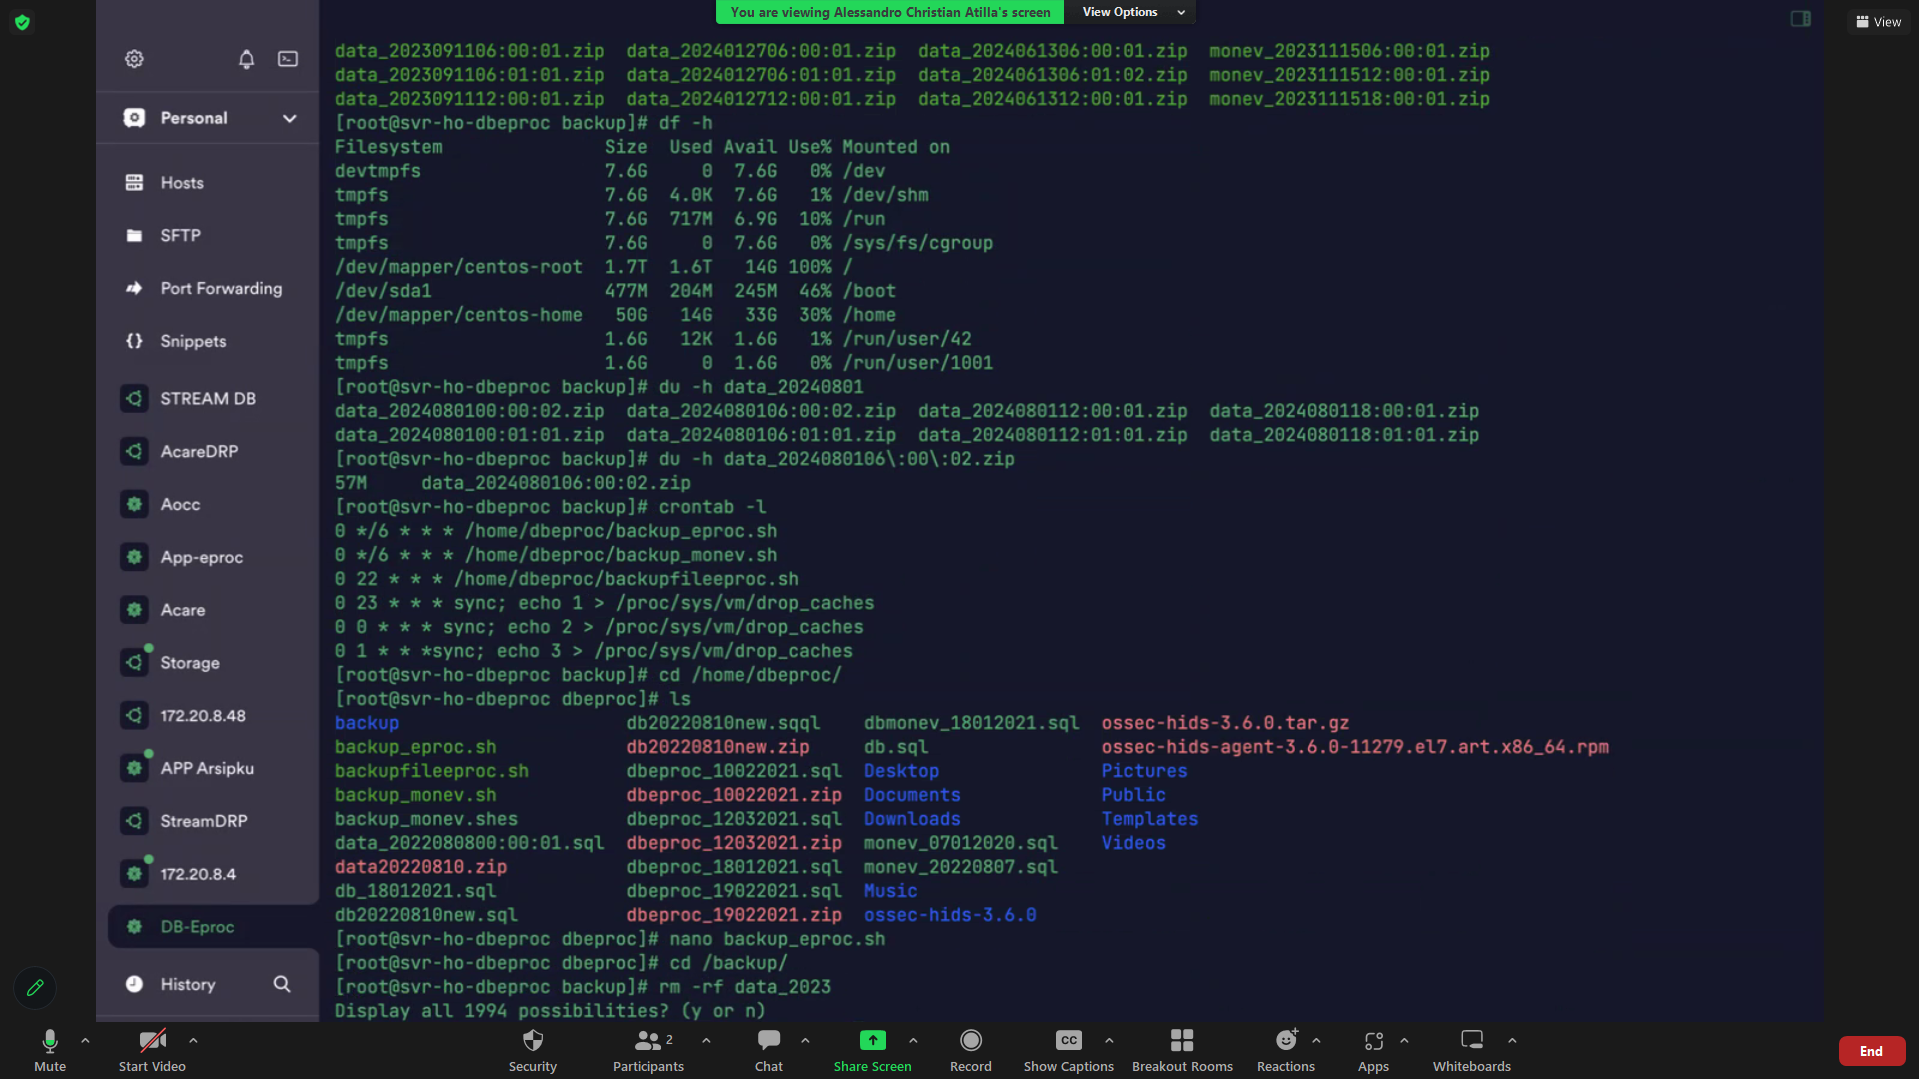Image resolution: width=1919 pixels, height=1079 pixels.
Task: Open the local terminal icon
Action: (x=288, y=59)
